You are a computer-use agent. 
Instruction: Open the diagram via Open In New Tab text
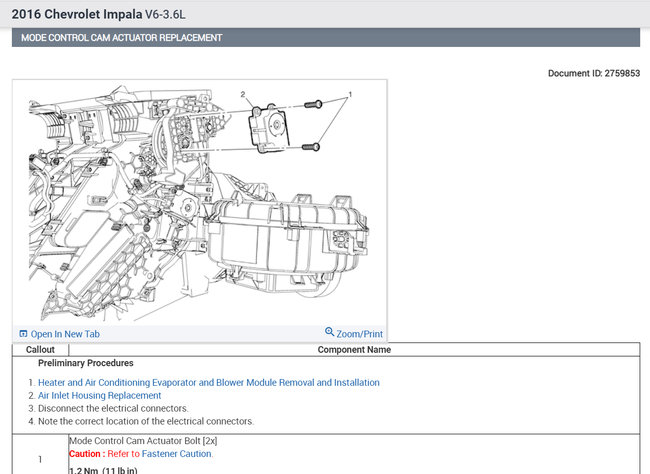click(x=65, y=334)
